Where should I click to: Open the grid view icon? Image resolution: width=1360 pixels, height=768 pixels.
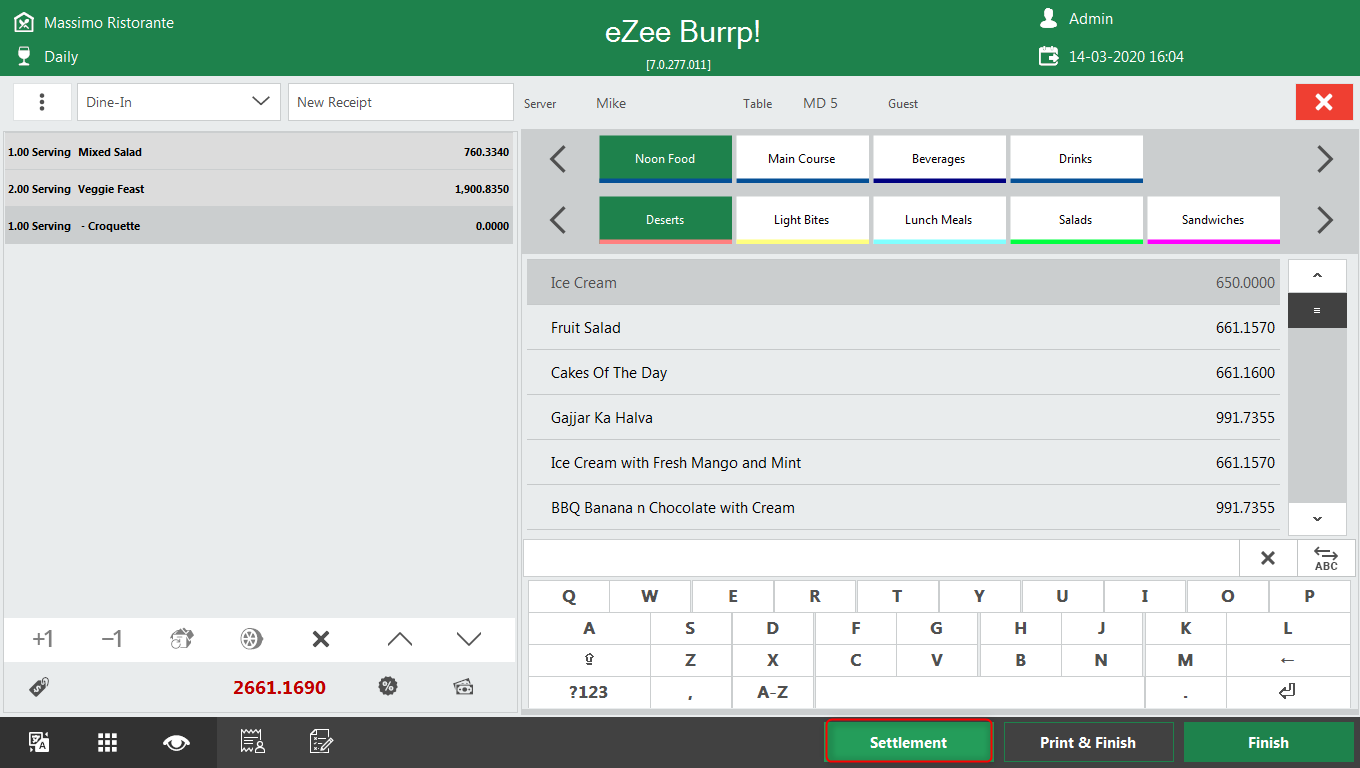click(x=108, y=742)
